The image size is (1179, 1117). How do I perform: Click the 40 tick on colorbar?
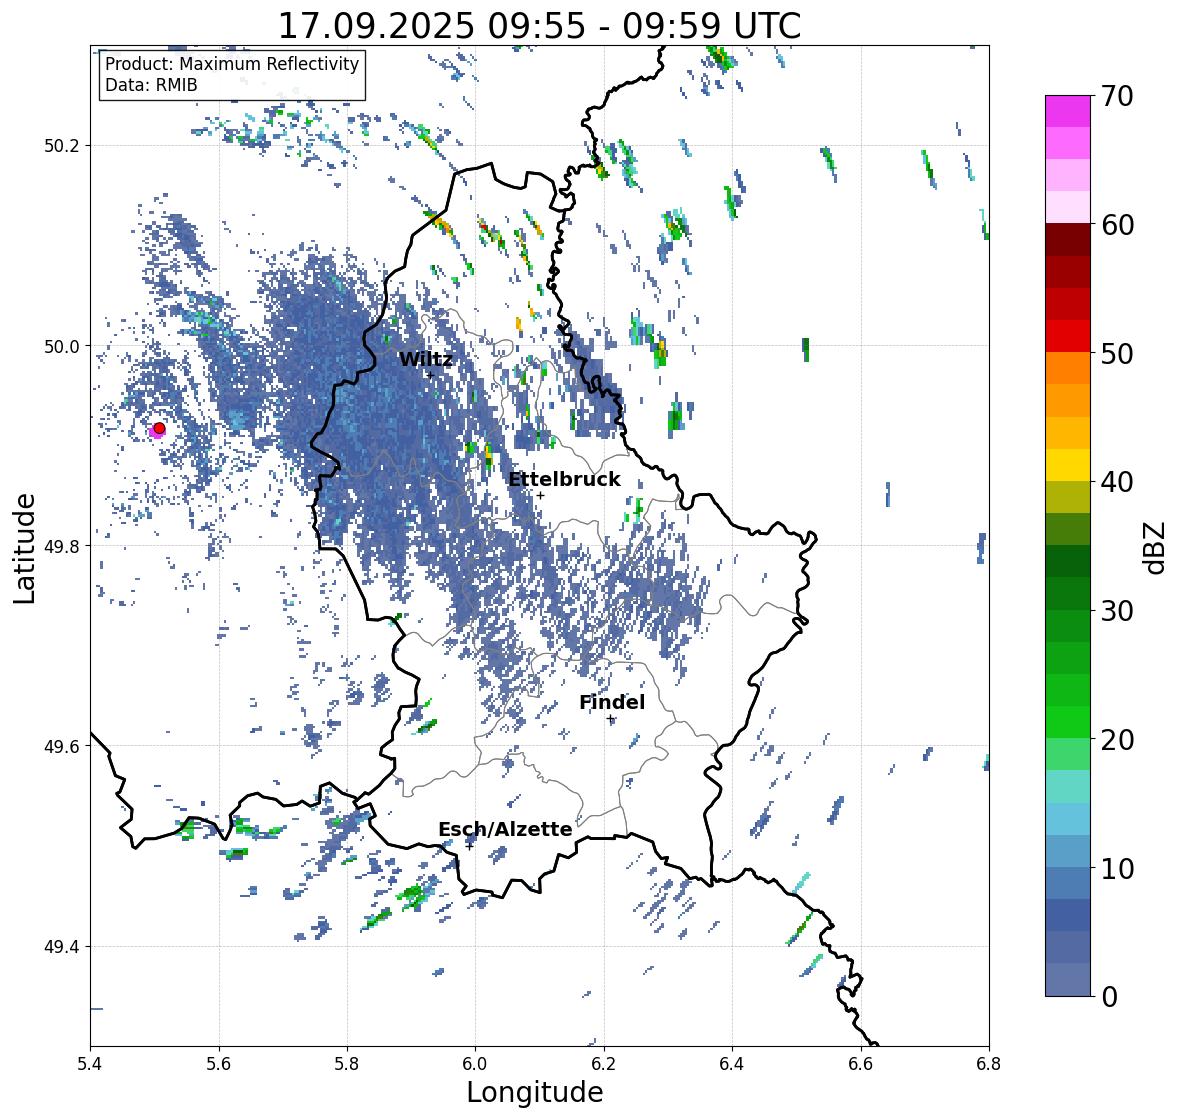(1117, 482)
